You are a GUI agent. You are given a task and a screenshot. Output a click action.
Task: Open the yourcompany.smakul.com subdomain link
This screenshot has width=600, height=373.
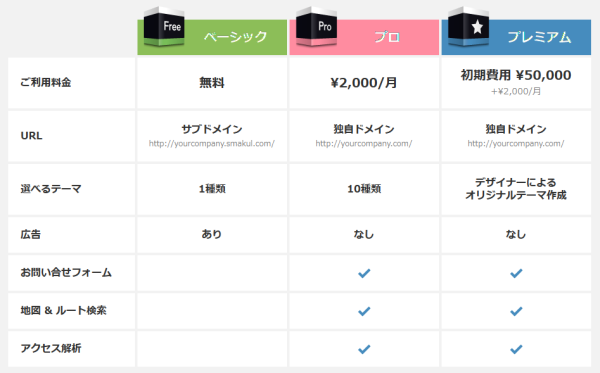[212, 144]
